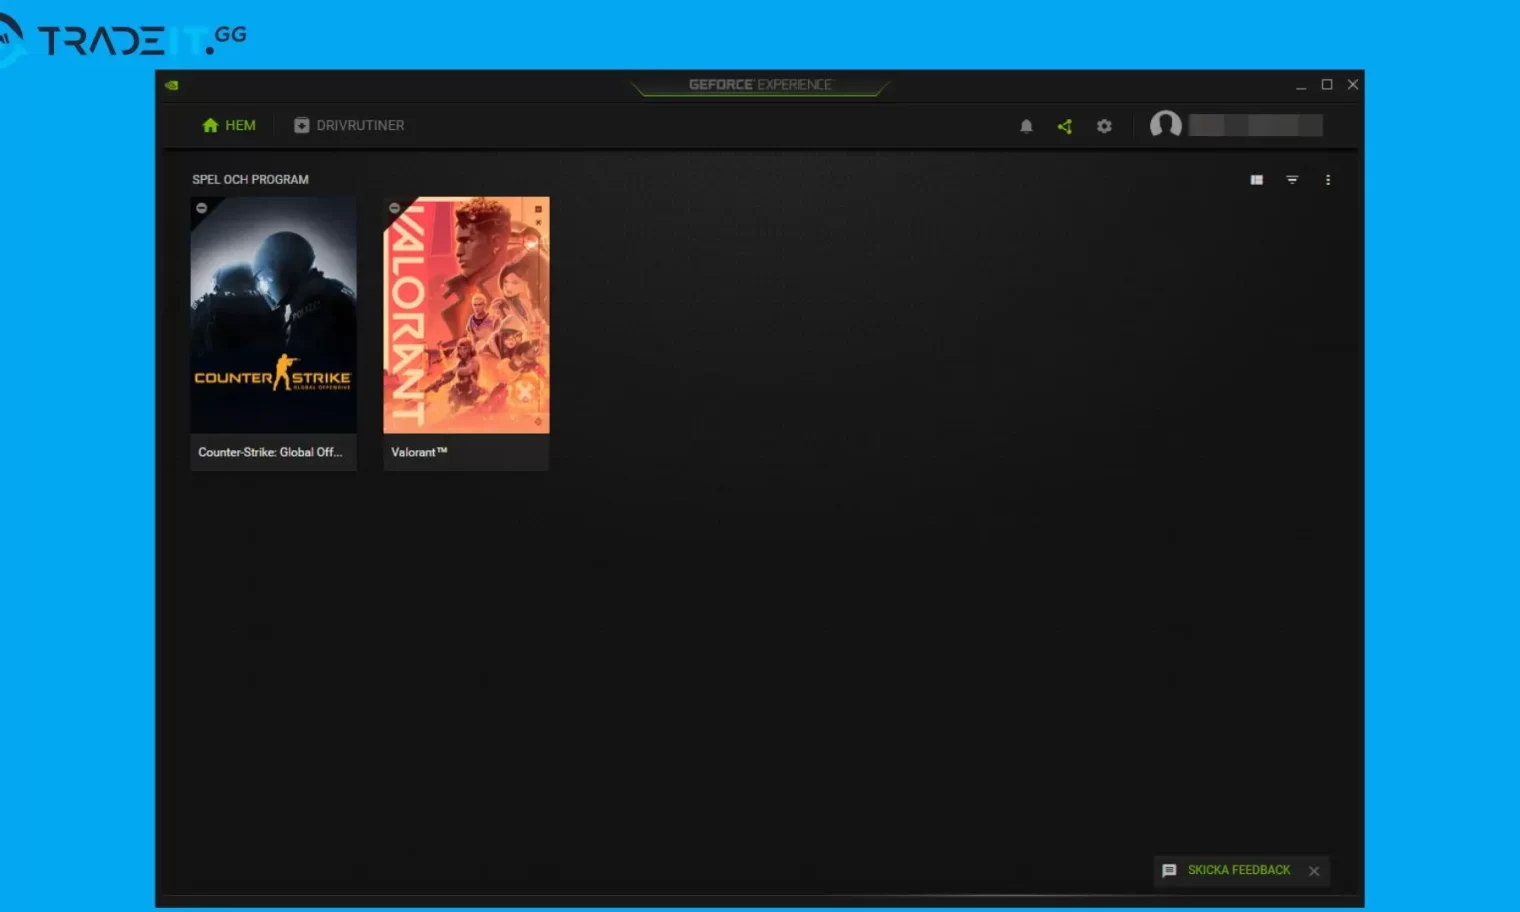1520x912 pixels.
Task: Click optimization status badge on Counter-Strike
Action: pos(202,208)
